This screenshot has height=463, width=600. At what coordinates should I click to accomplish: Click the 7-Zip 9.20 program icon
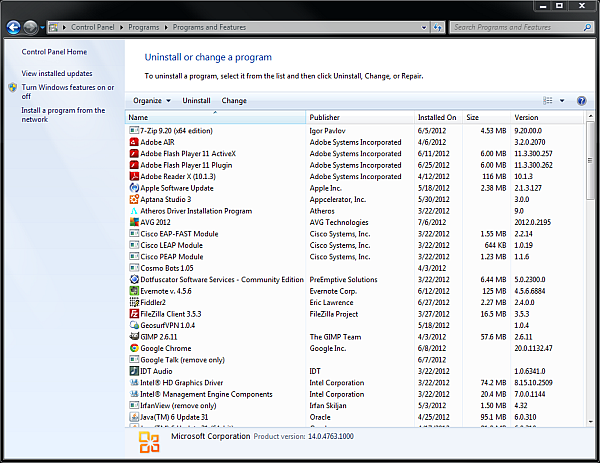(134, 130)
